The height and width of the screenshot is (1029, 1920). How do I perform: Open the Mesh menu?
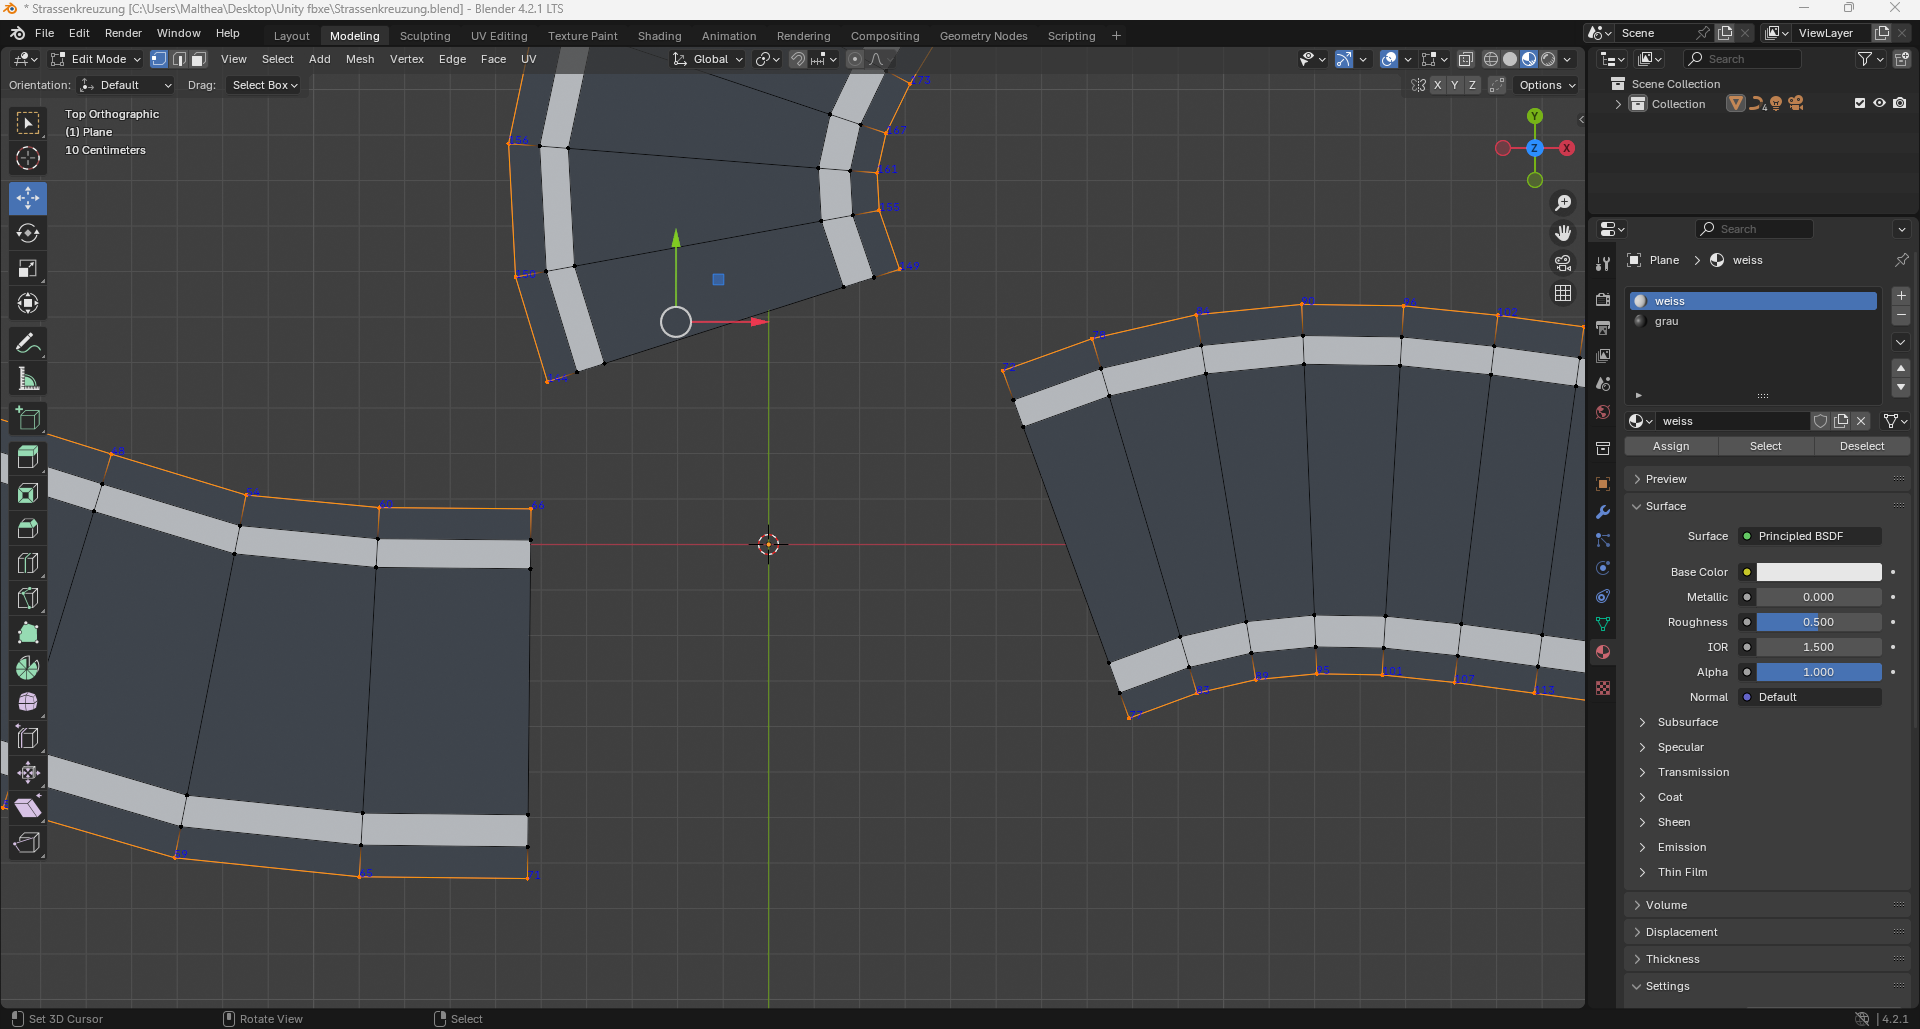pyautogui.click(x=360, y=59)
